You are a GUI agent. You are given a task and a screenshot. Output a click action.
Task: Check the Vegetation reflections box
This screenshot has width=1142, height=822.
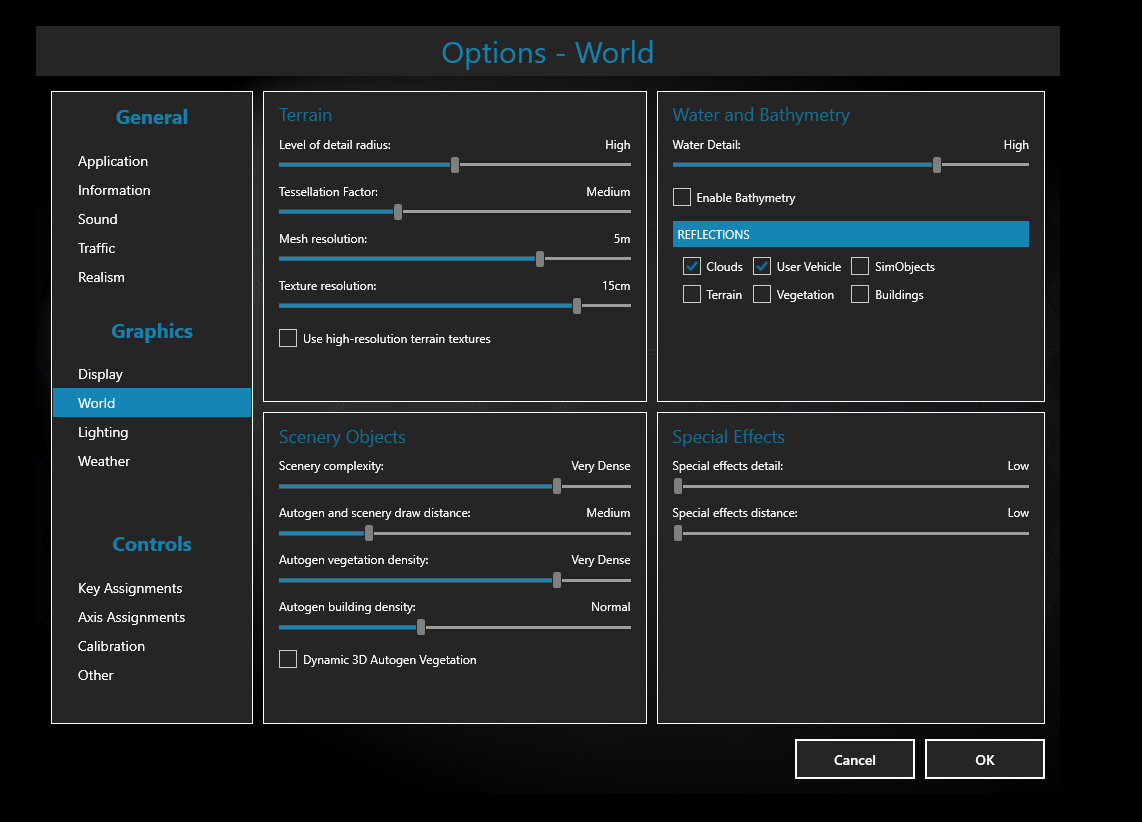(762, 294)
